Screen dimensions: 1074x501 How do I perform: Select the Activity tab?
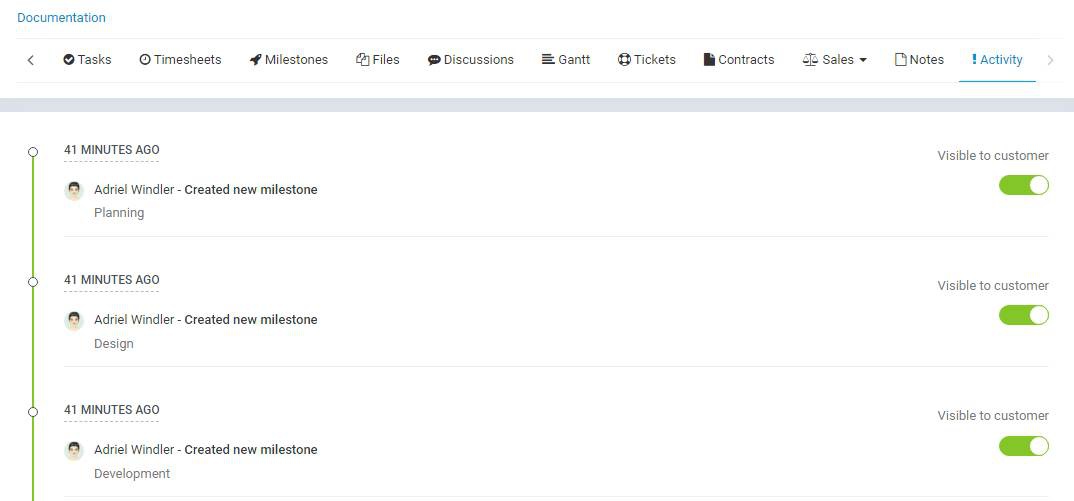pos(997,60)
